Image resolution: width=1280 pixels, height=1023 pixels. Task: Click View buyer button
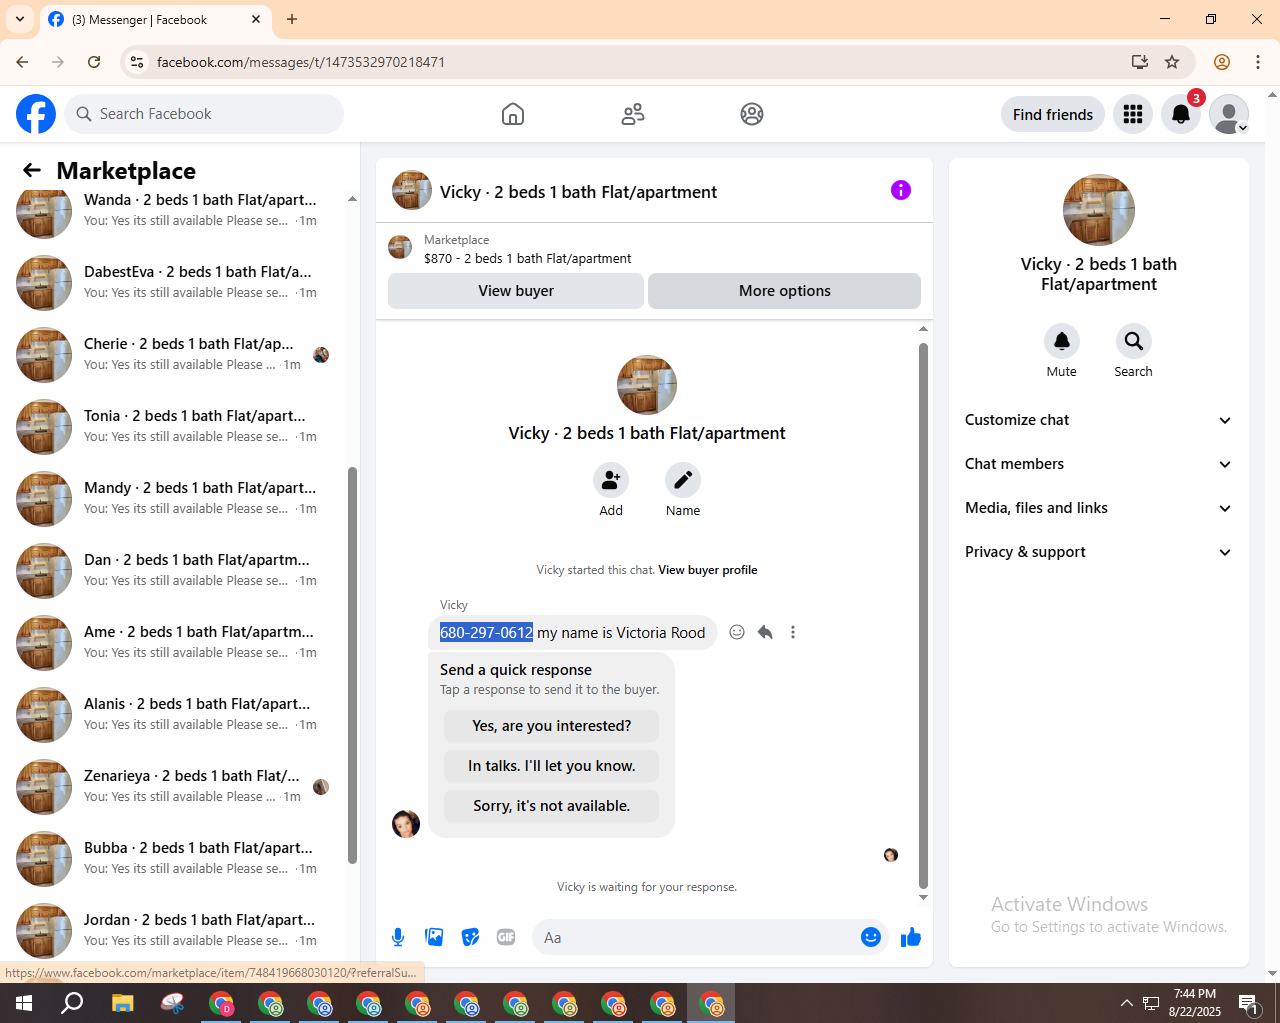[516, 291]
